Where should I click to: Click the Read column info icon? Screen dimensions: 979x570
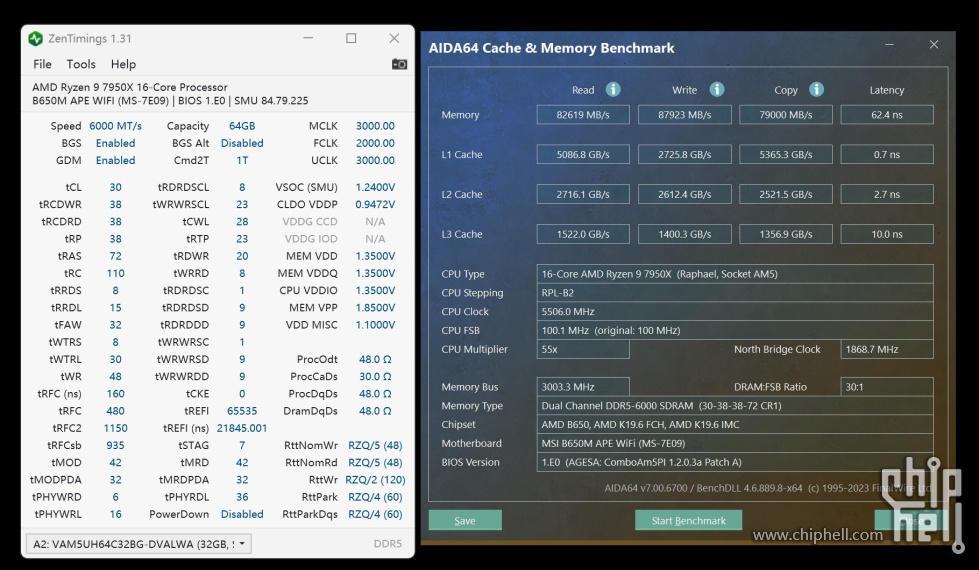(613, 89)
